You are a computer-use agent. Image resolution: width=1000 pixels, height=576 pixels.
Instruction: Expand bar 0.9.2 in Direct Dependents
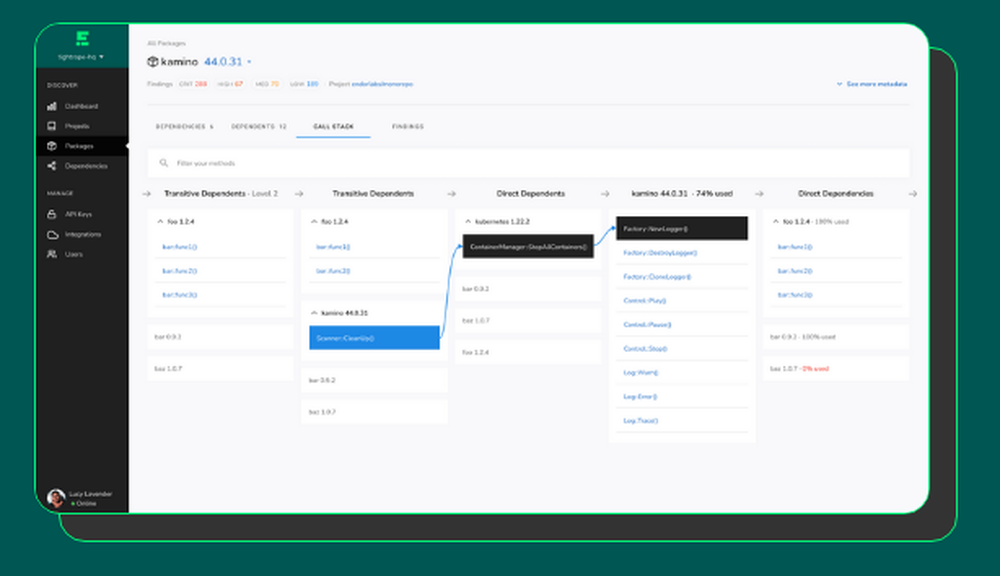tap(528, 289)
